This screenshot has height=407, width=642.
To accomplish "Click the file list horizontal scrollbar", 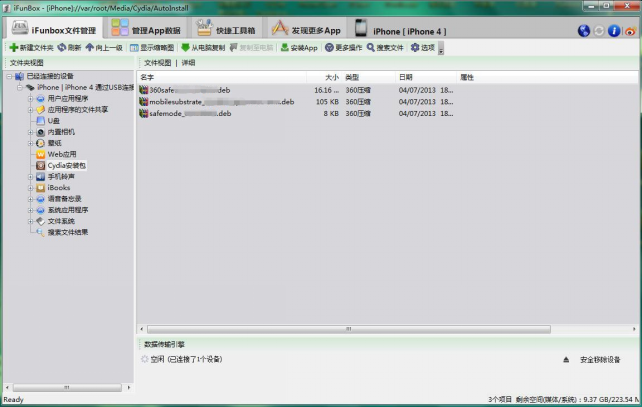I will (349, 329).
